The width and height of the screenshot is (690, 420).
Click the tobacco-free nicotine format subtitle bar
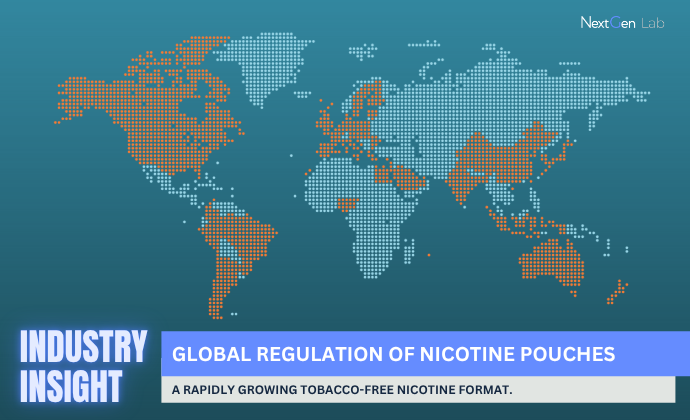click(418, 389)
